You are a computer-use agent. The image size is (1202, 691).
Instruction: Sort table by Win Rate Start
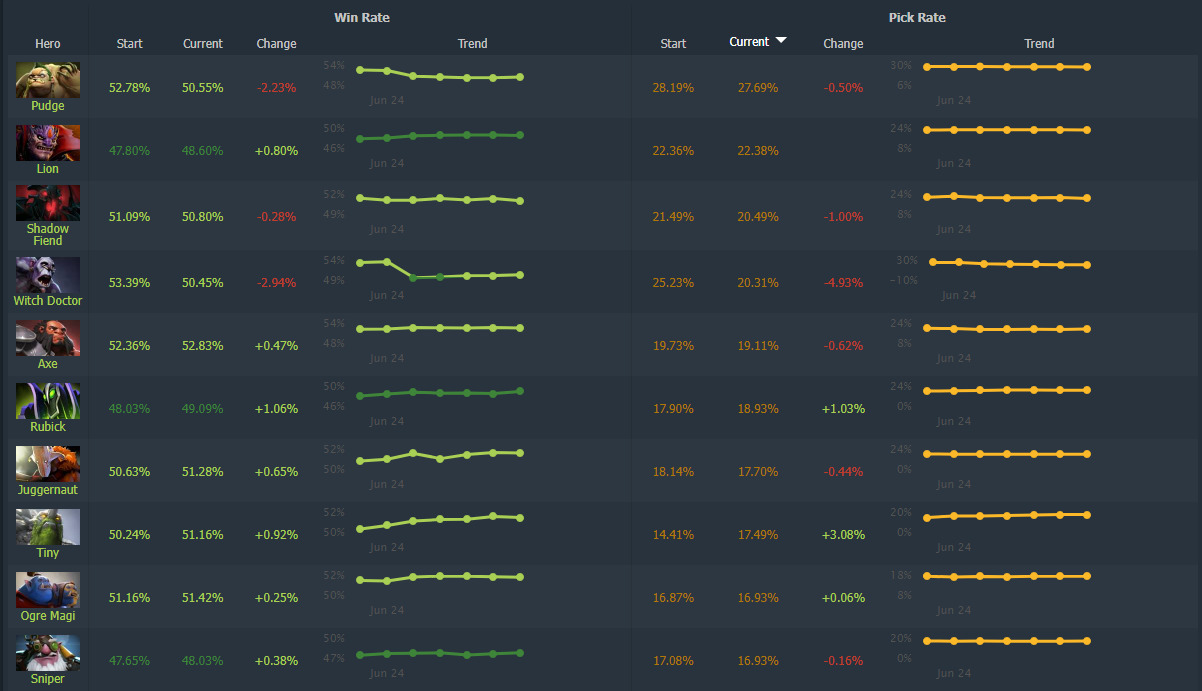tap(129, 44)
